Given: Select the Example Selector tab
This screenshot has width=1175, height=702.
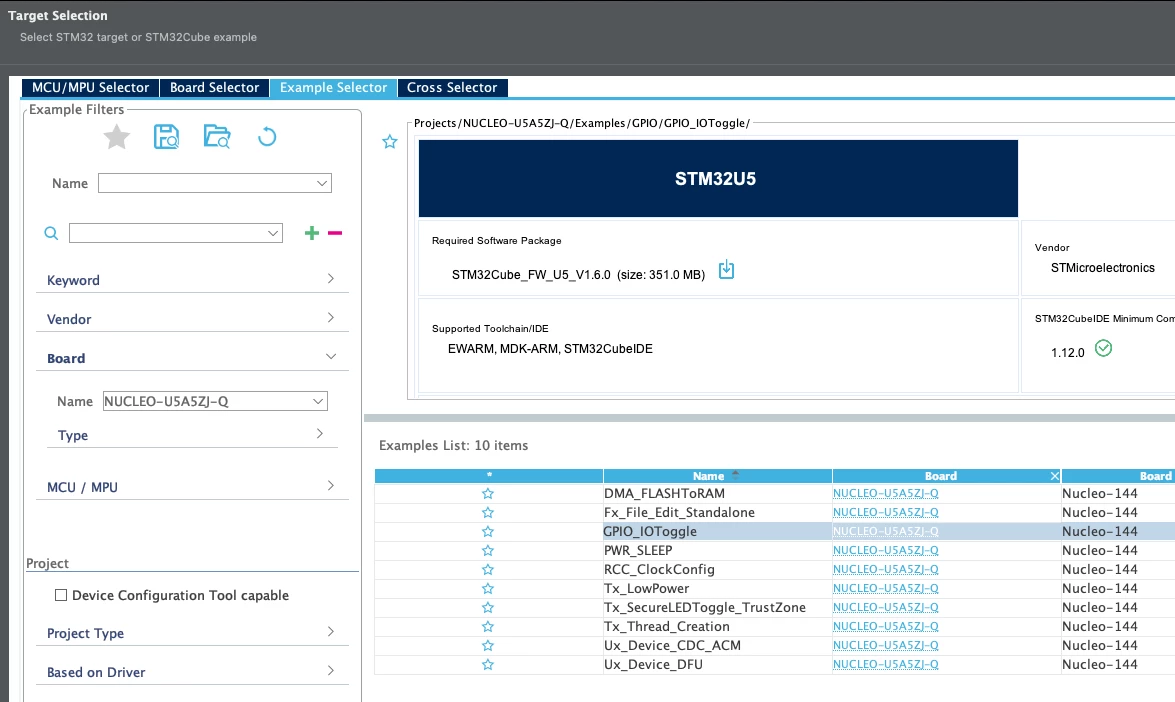Looking at the screenshot, I should (333, 88).
